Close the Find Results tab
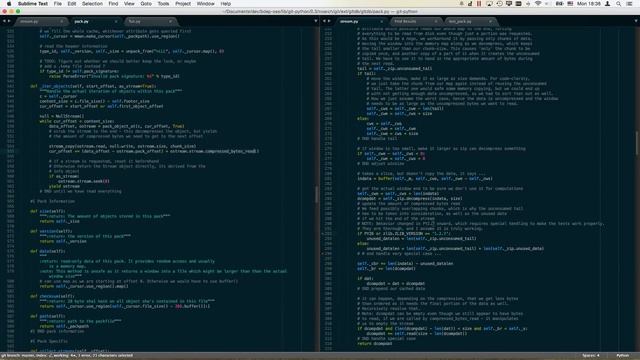 pyautogui.click(x=436, y=21)
